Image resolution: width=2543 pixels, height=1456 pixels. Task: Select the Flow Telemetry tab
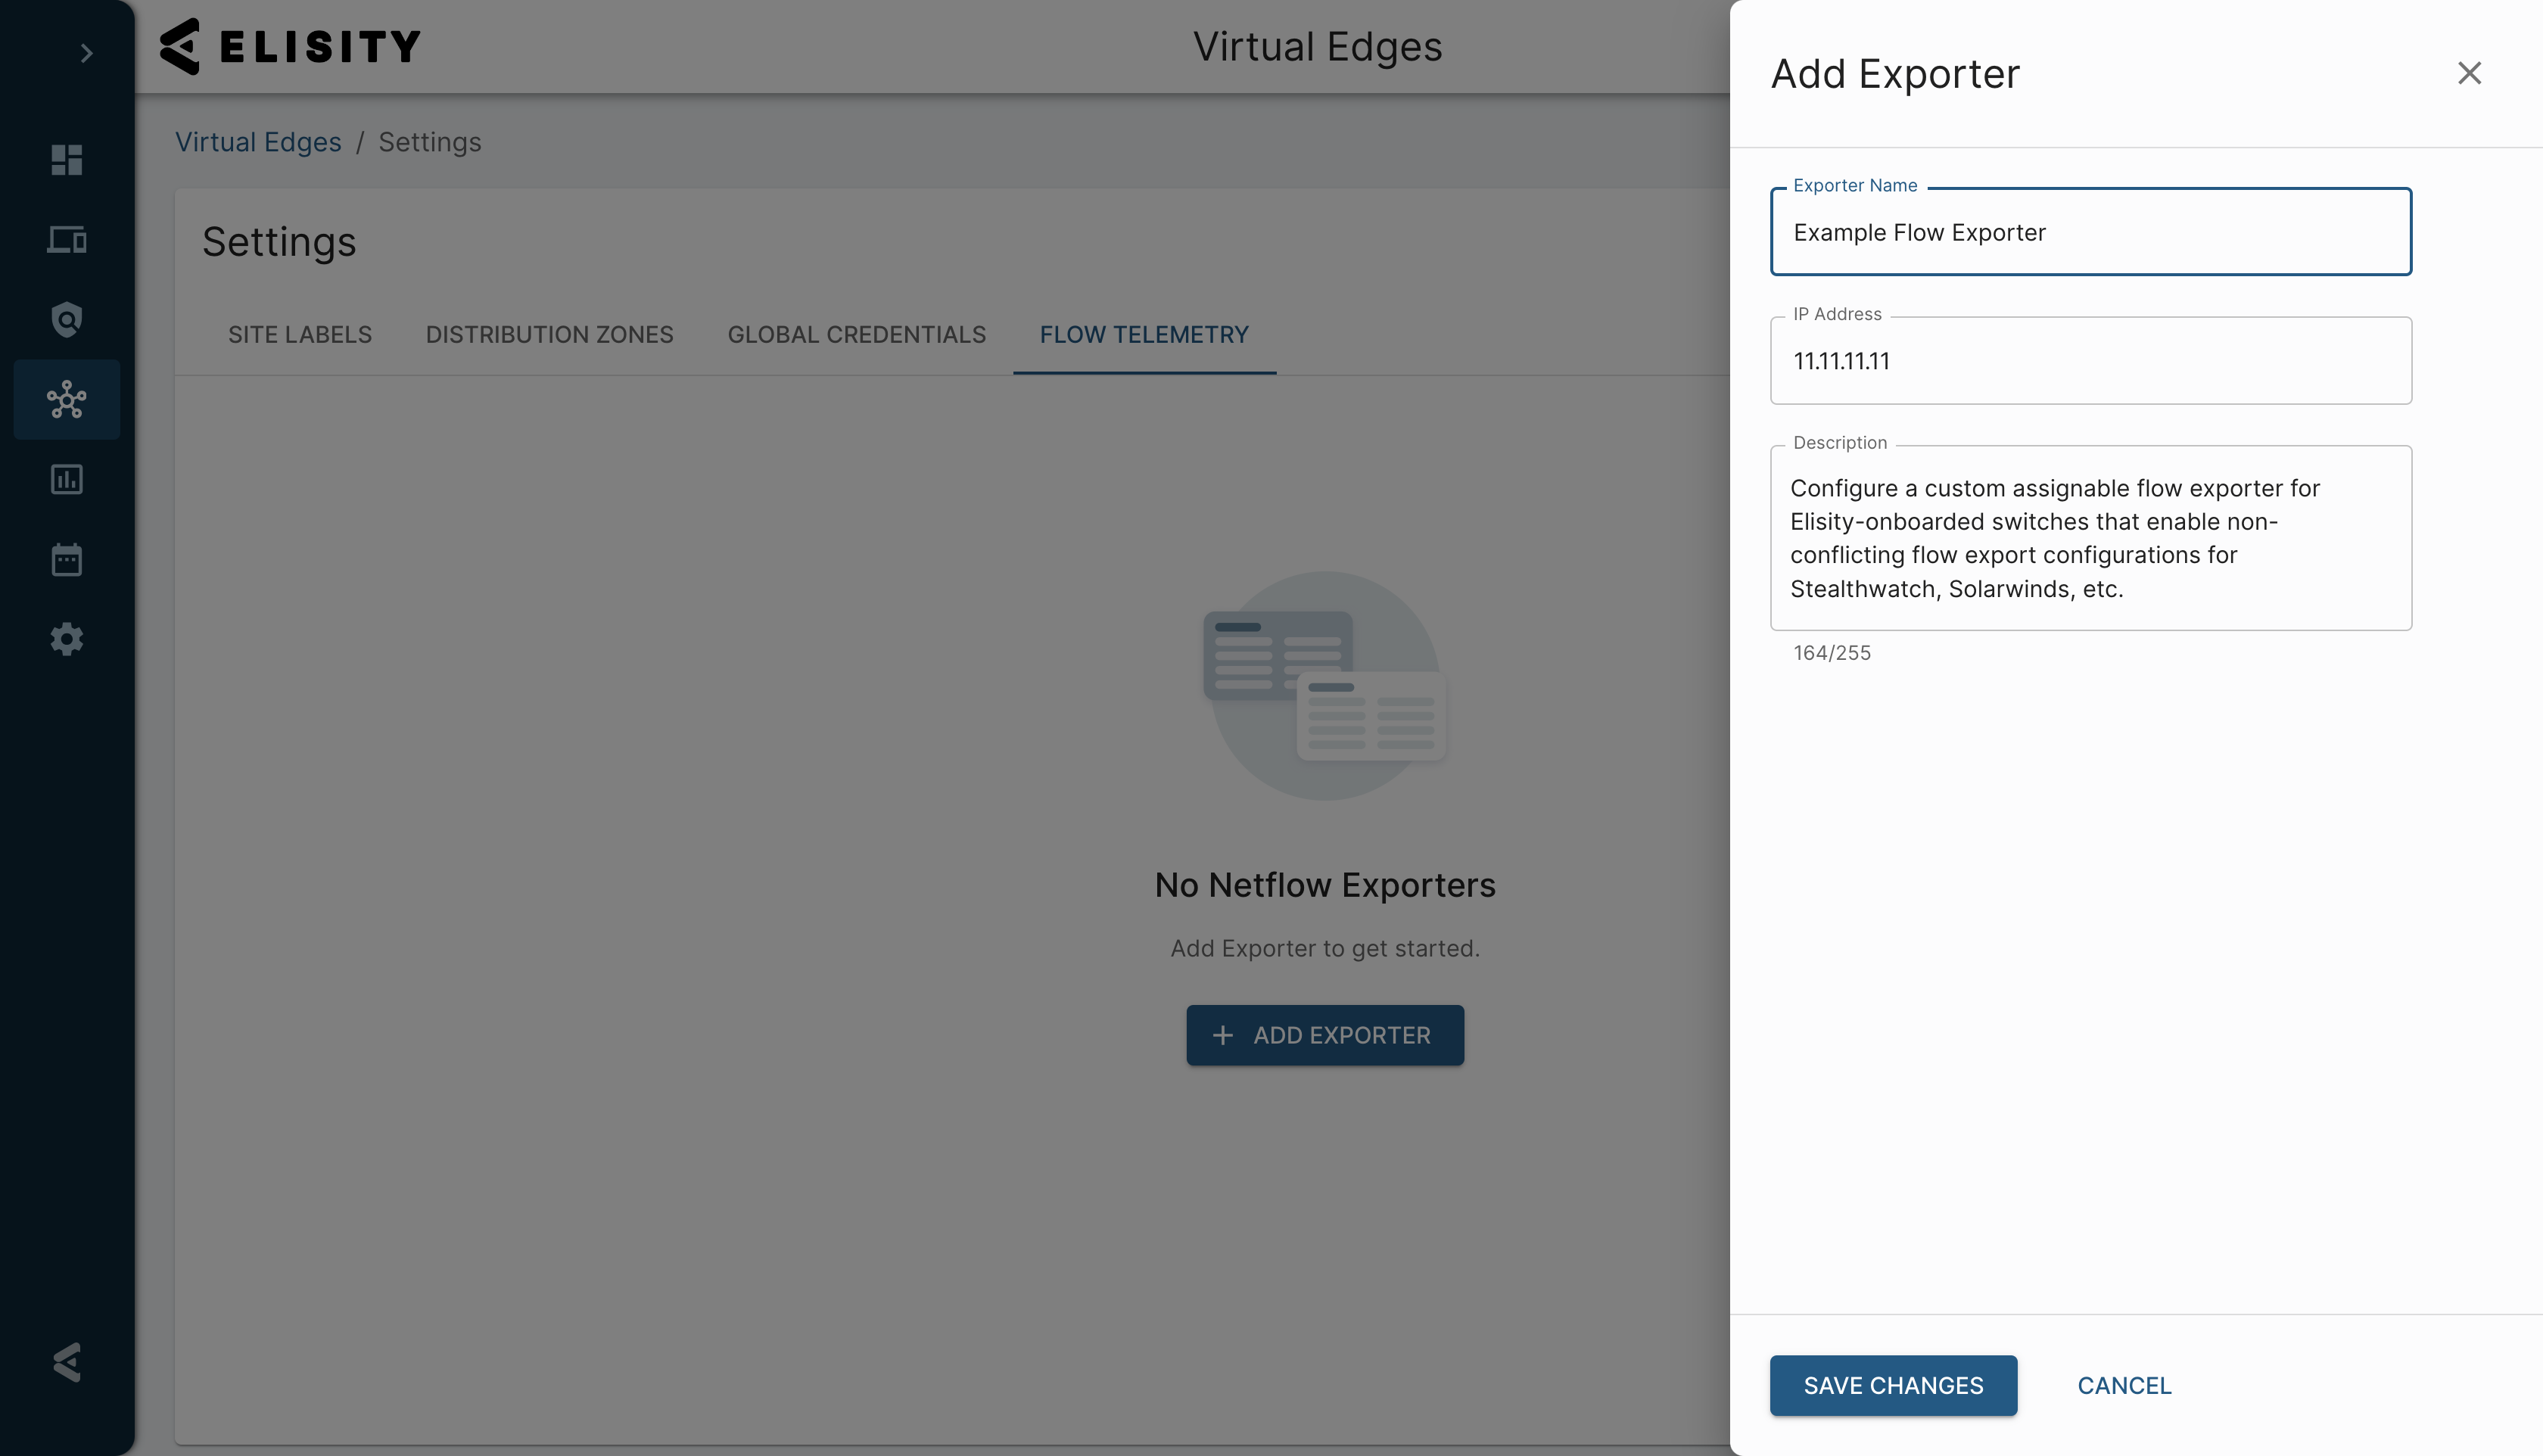point(1144,335)
